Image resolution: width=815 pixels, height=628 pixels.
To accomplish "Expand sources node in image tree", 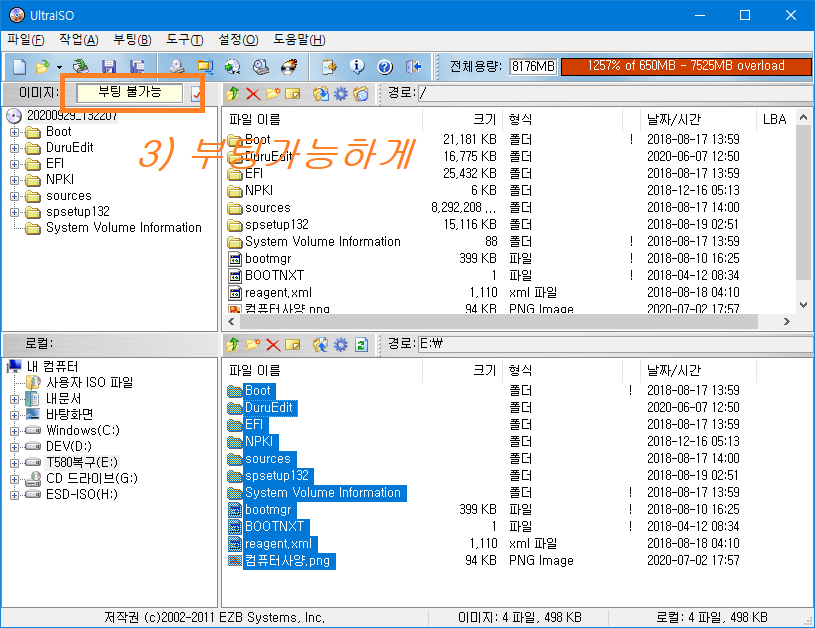I will pyautogui.click(x=15, y=197).
